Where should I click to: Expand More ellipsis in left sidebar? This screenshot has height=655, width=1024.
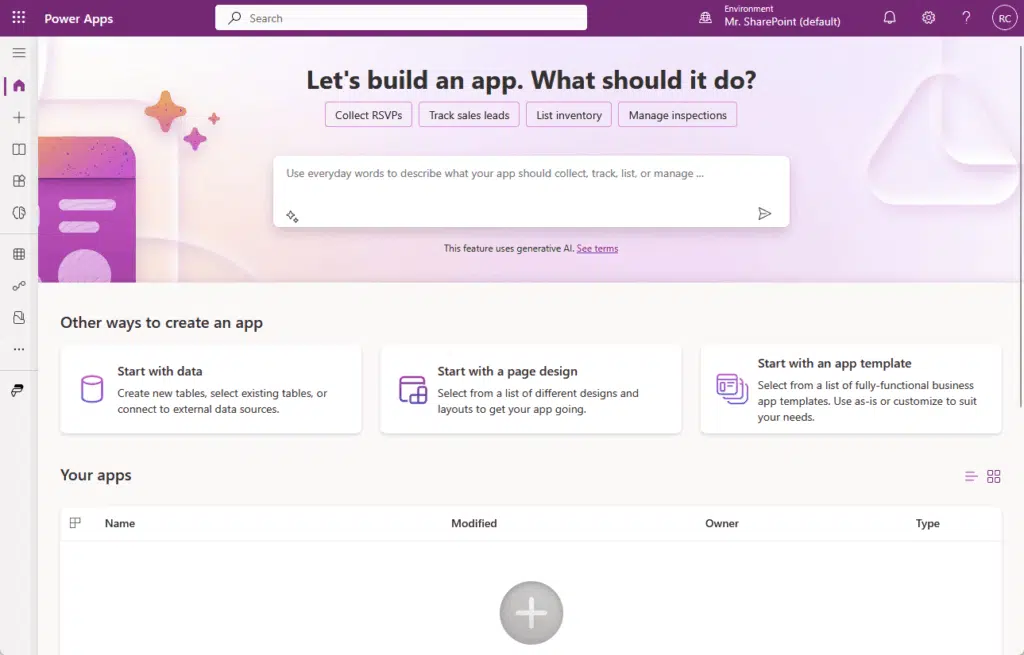19,349
